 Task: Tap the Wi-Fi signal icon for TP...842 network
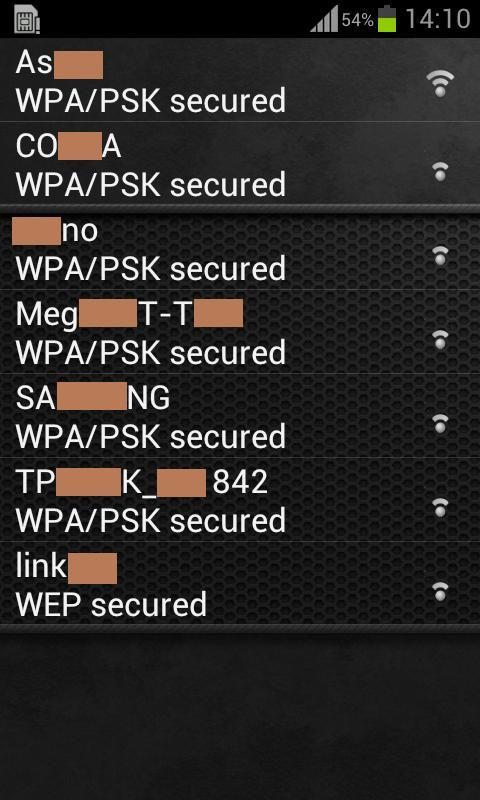[x=440, y=508]
